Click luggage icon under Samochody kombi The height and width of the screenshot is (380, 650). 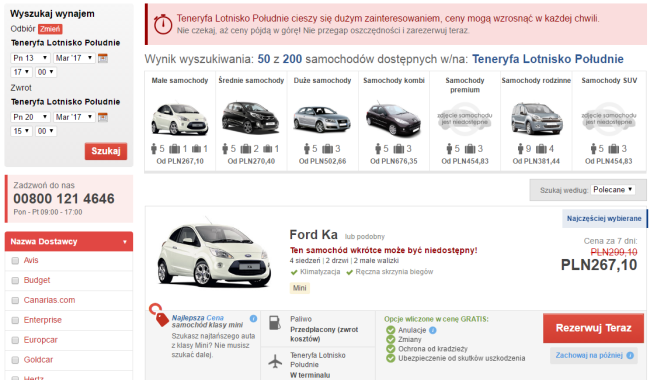pyautogui.click(x=399, y=148)
